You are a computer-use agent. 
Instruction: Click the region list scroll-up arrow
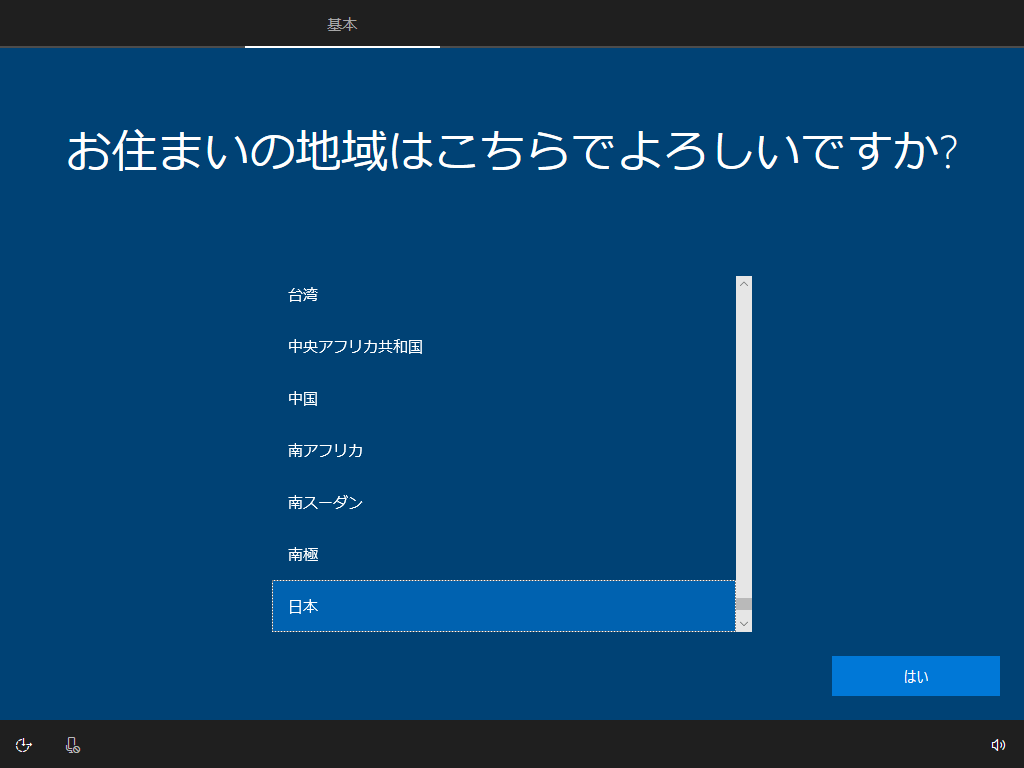(743, 284)
